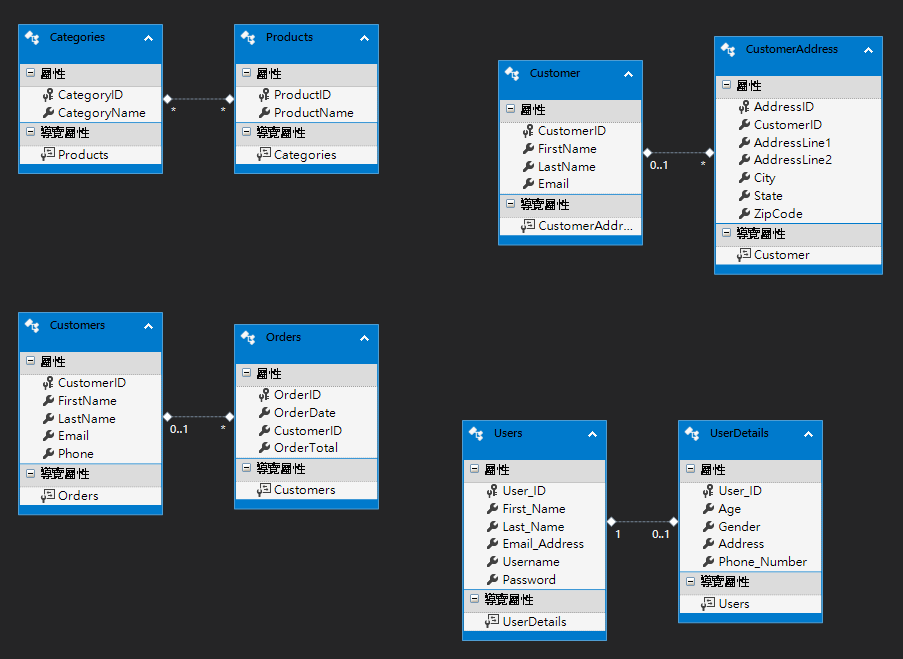Click the key icon beside AddressID
903x659 pixels.
pos(743,107)
